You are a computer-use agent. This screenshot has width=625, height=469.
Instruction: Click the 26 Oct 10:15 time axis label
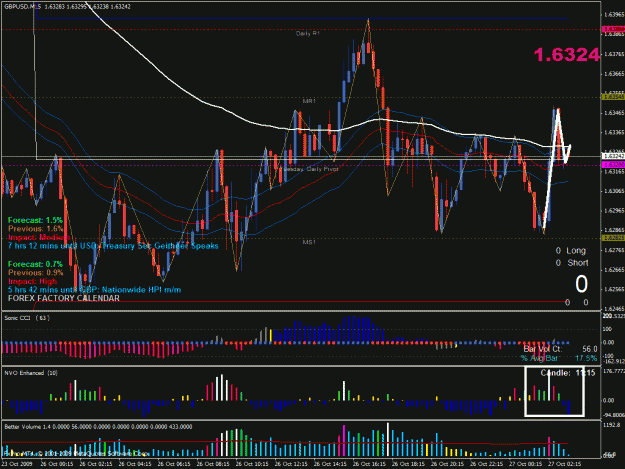[252, 464]
